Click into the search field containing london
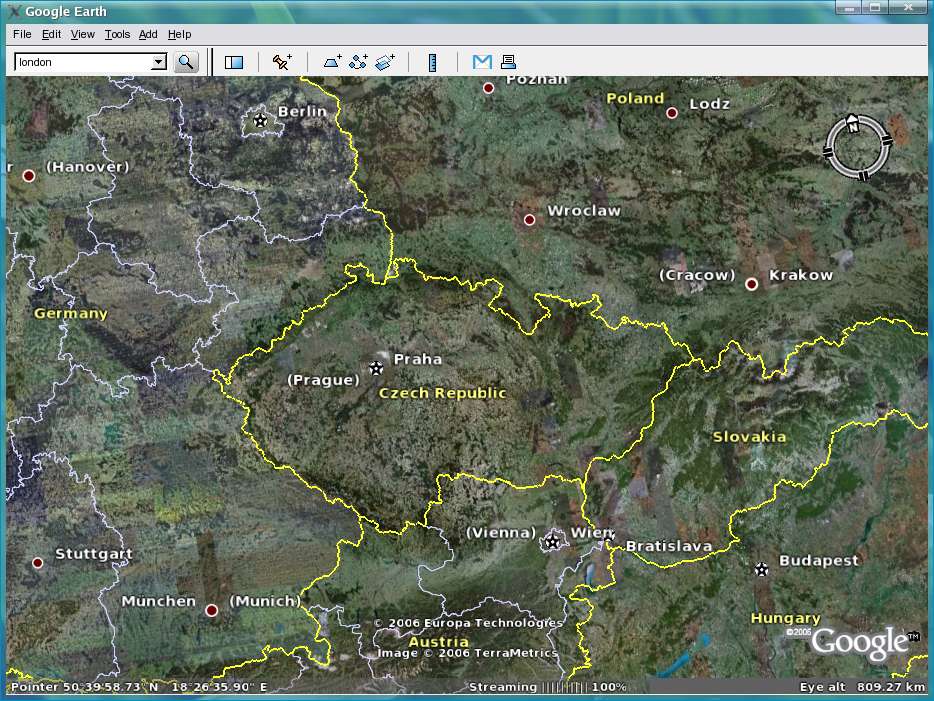Image resolution: width=934 pixels, height=701 pixels. [x=80, y=62]
